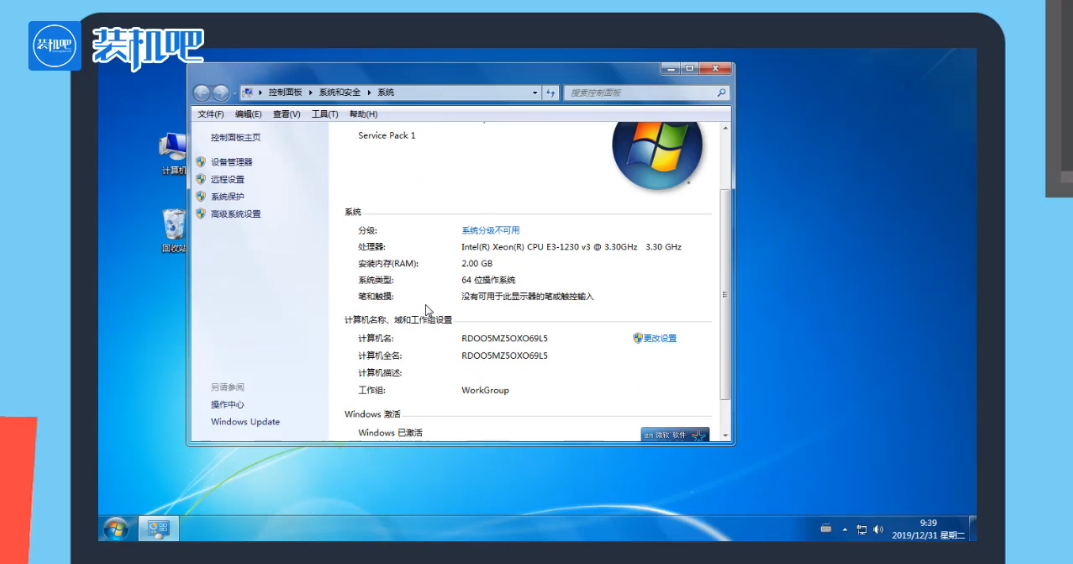Minimize the system window
Screen dimensions: 1073x564
671,68
